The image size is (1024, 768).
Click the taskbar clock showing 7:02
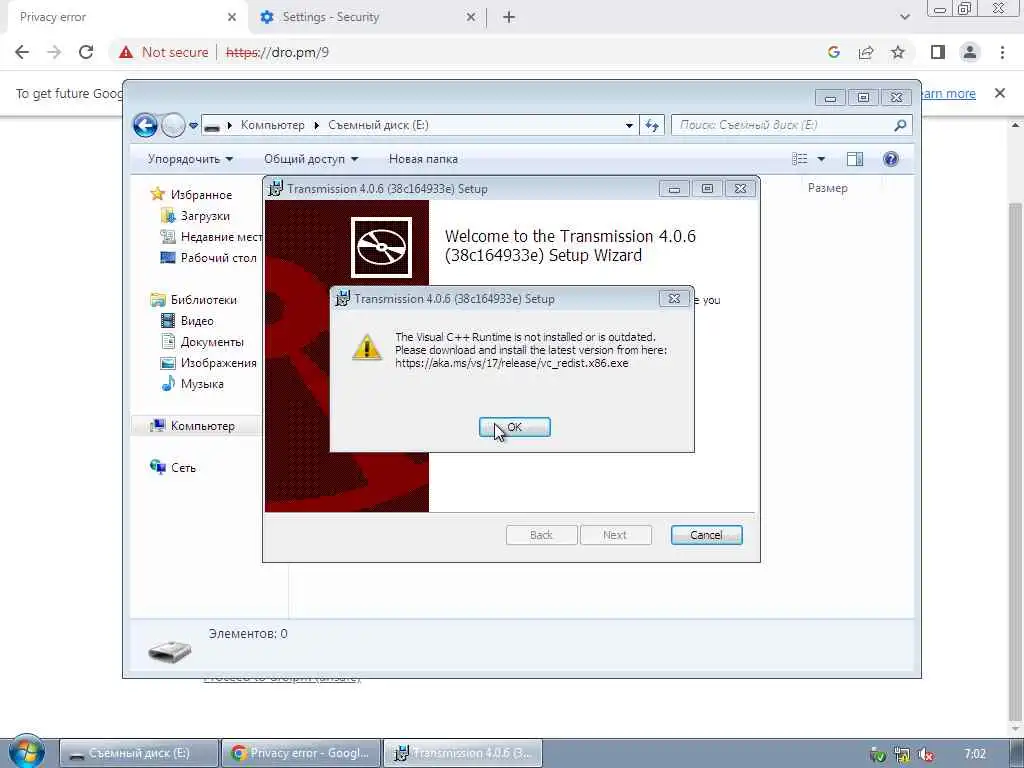coord(974,754)
